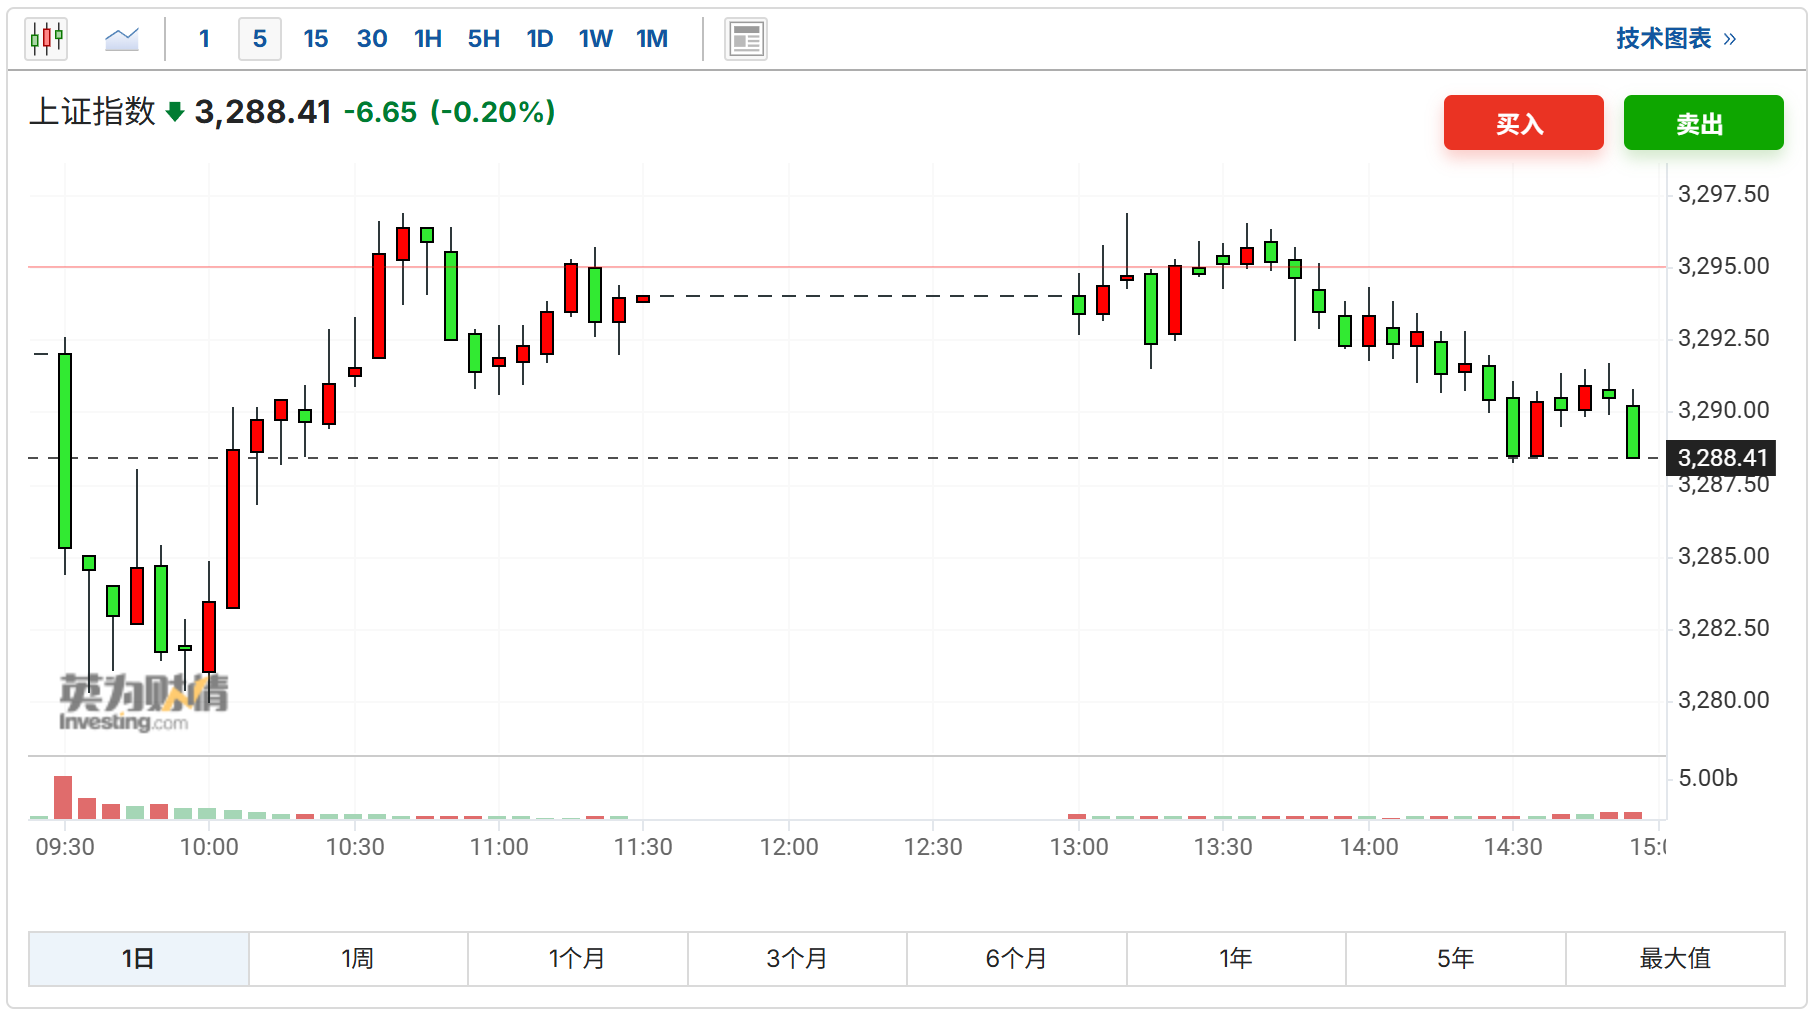Click the change value -6.65

click(x=380, y=112)
